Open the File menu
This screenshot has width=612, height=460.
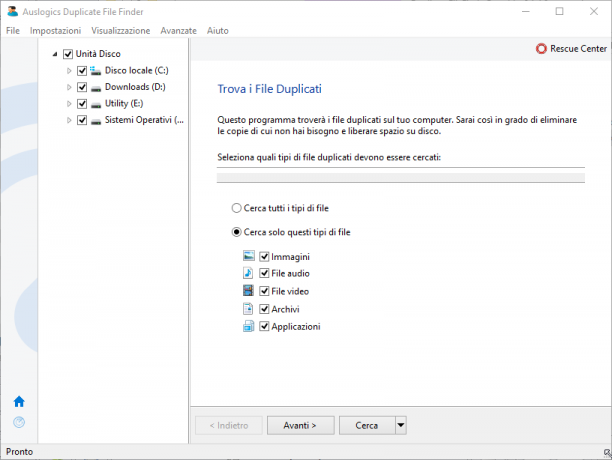coord(12,30)
